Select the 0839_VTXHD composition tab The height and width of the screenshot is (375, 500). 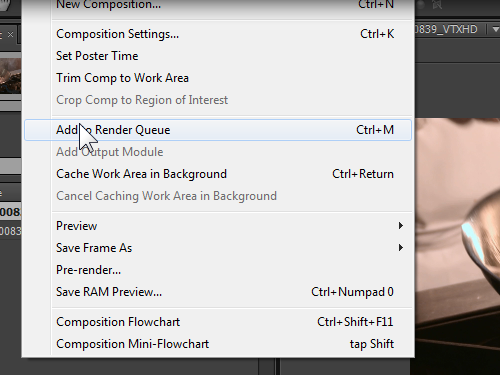(x=447, y=29)
